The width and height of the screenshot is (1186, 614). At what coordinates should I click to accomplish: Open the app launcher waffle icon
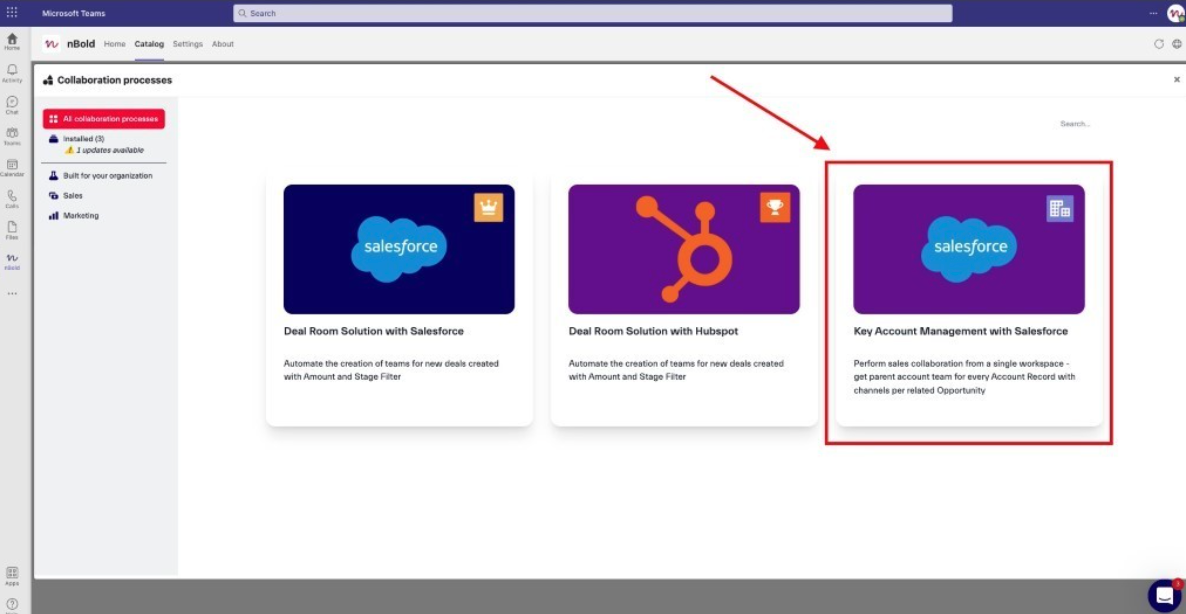pos(12,13)
